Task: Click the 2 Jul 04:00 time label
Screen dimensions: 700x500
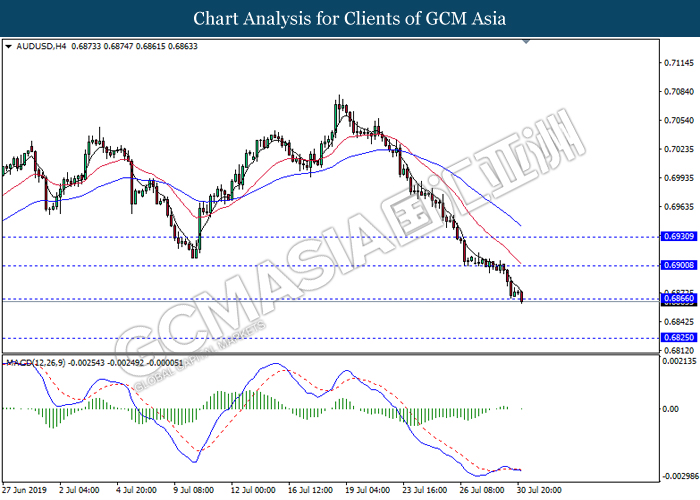Action: coord(79,490)
